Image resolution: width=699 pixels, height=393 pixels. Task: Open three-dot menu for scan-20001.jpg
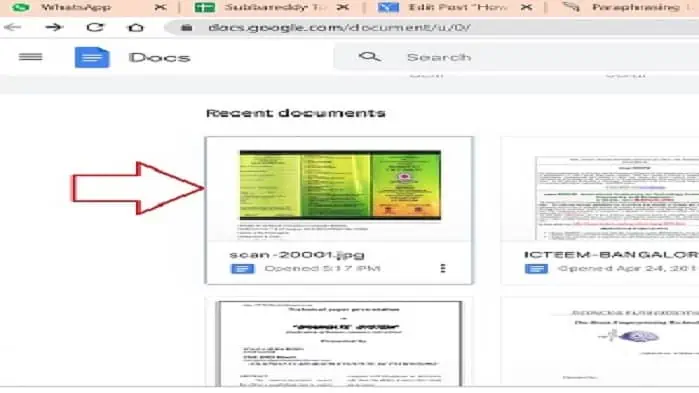coord(443,268)
